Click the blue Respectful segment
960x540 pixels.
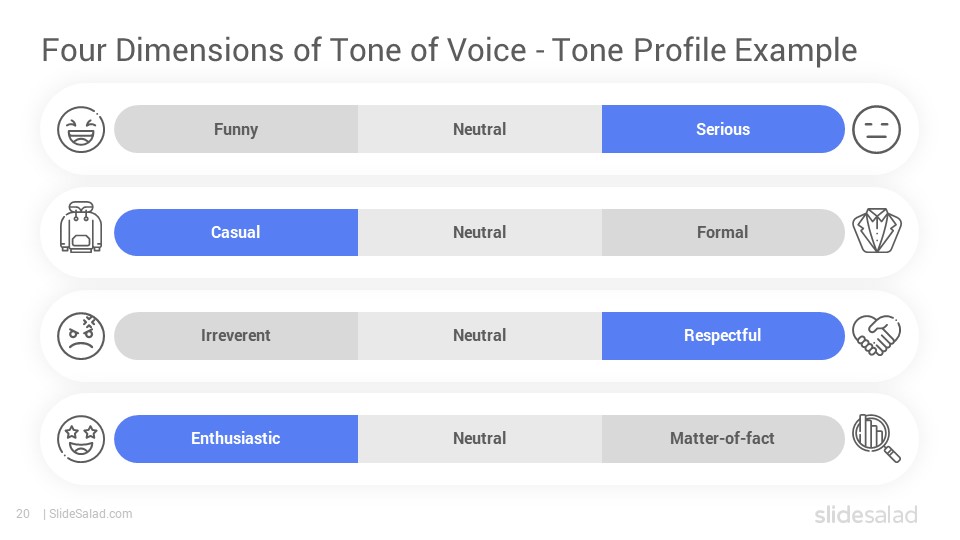click(x=723, y=336)
